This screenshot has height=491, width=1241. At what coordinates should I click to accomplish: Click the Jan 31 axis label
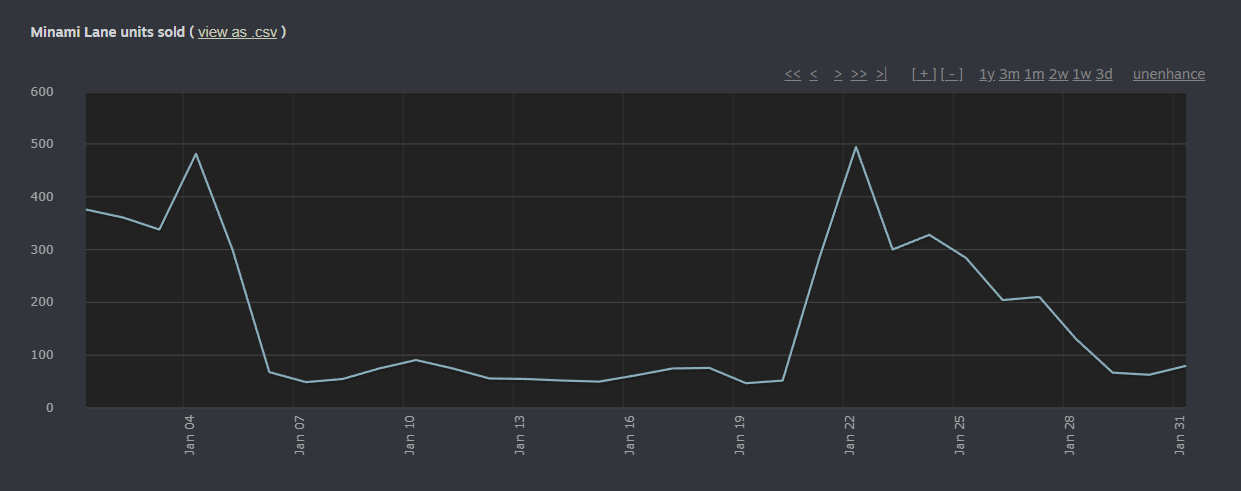coord(1180,435)
